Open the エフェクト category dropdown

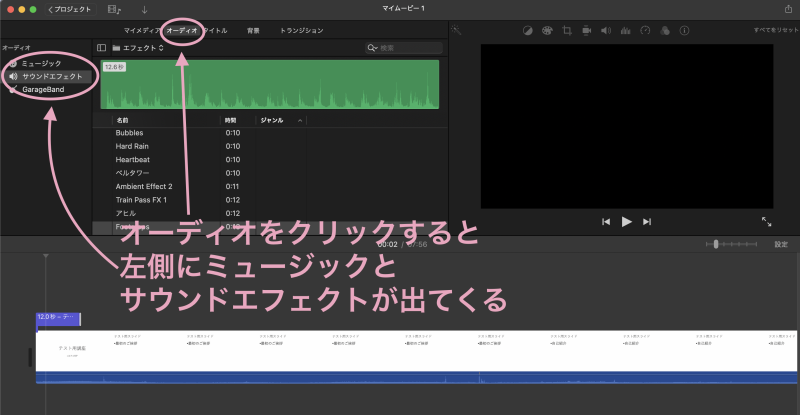coord(138,47)
